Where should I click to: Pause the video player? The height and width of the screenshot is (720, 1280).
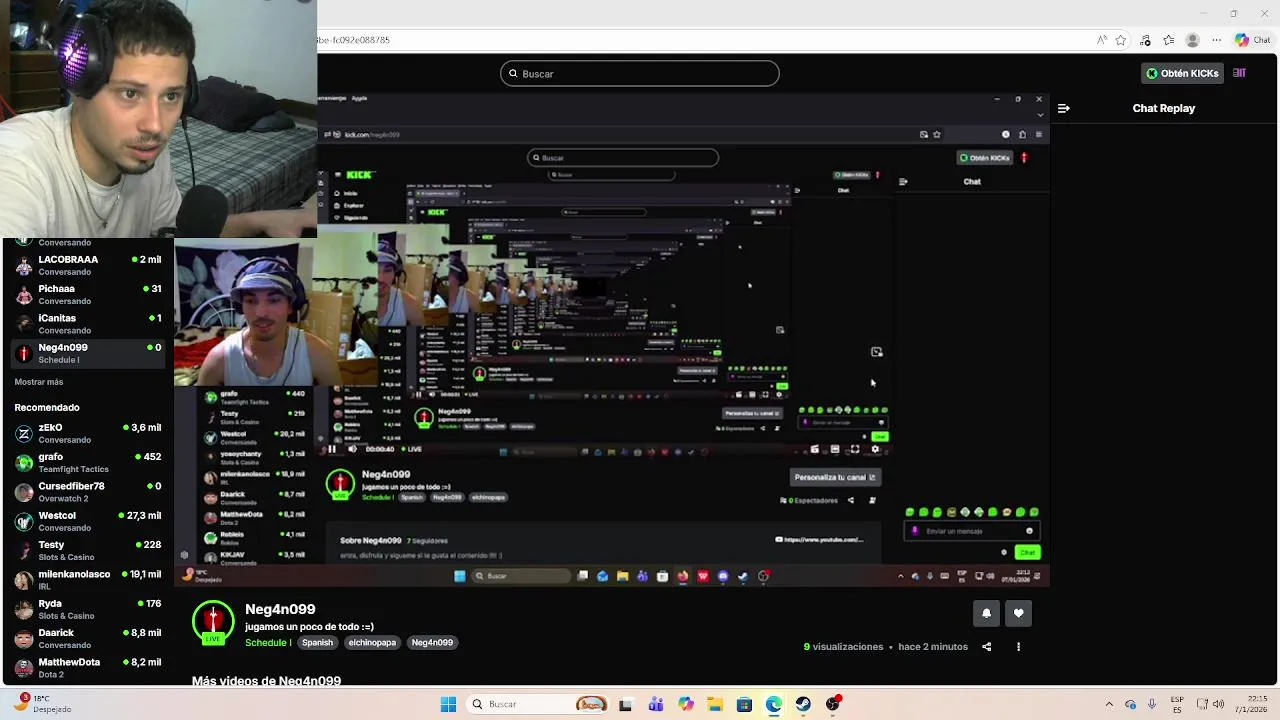(332, 449)
